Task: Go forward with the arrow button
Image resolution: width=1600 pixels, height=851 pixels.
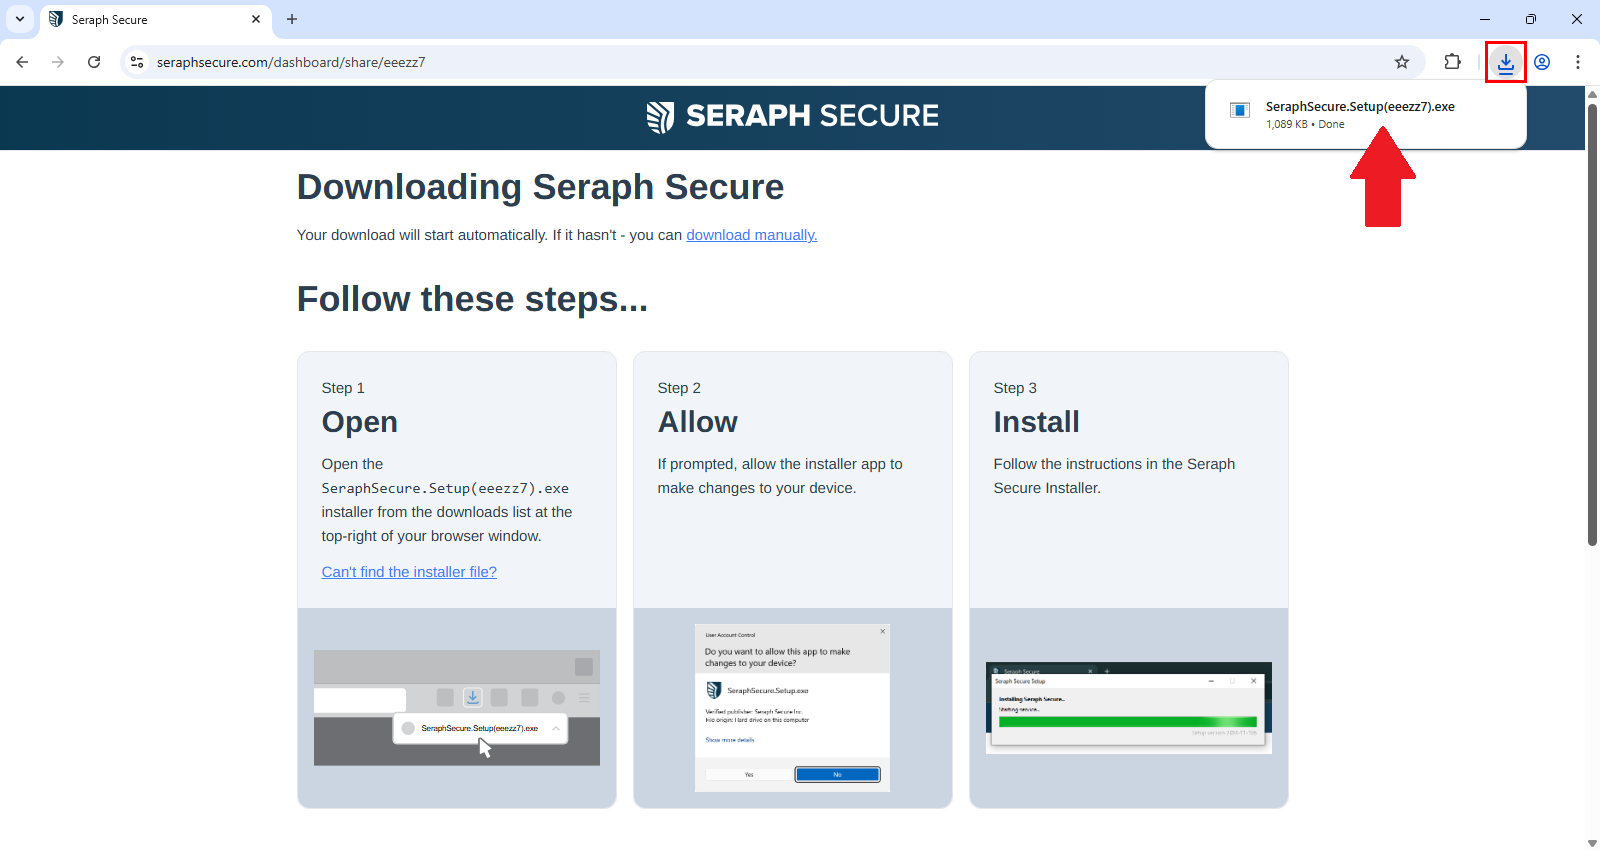Action: (58, 62)
